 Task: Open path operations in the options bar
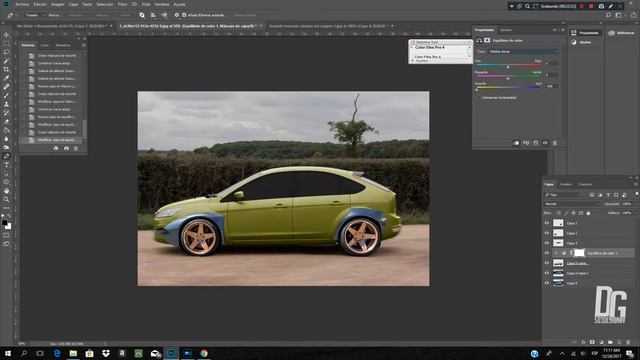[x=142, y=15]
